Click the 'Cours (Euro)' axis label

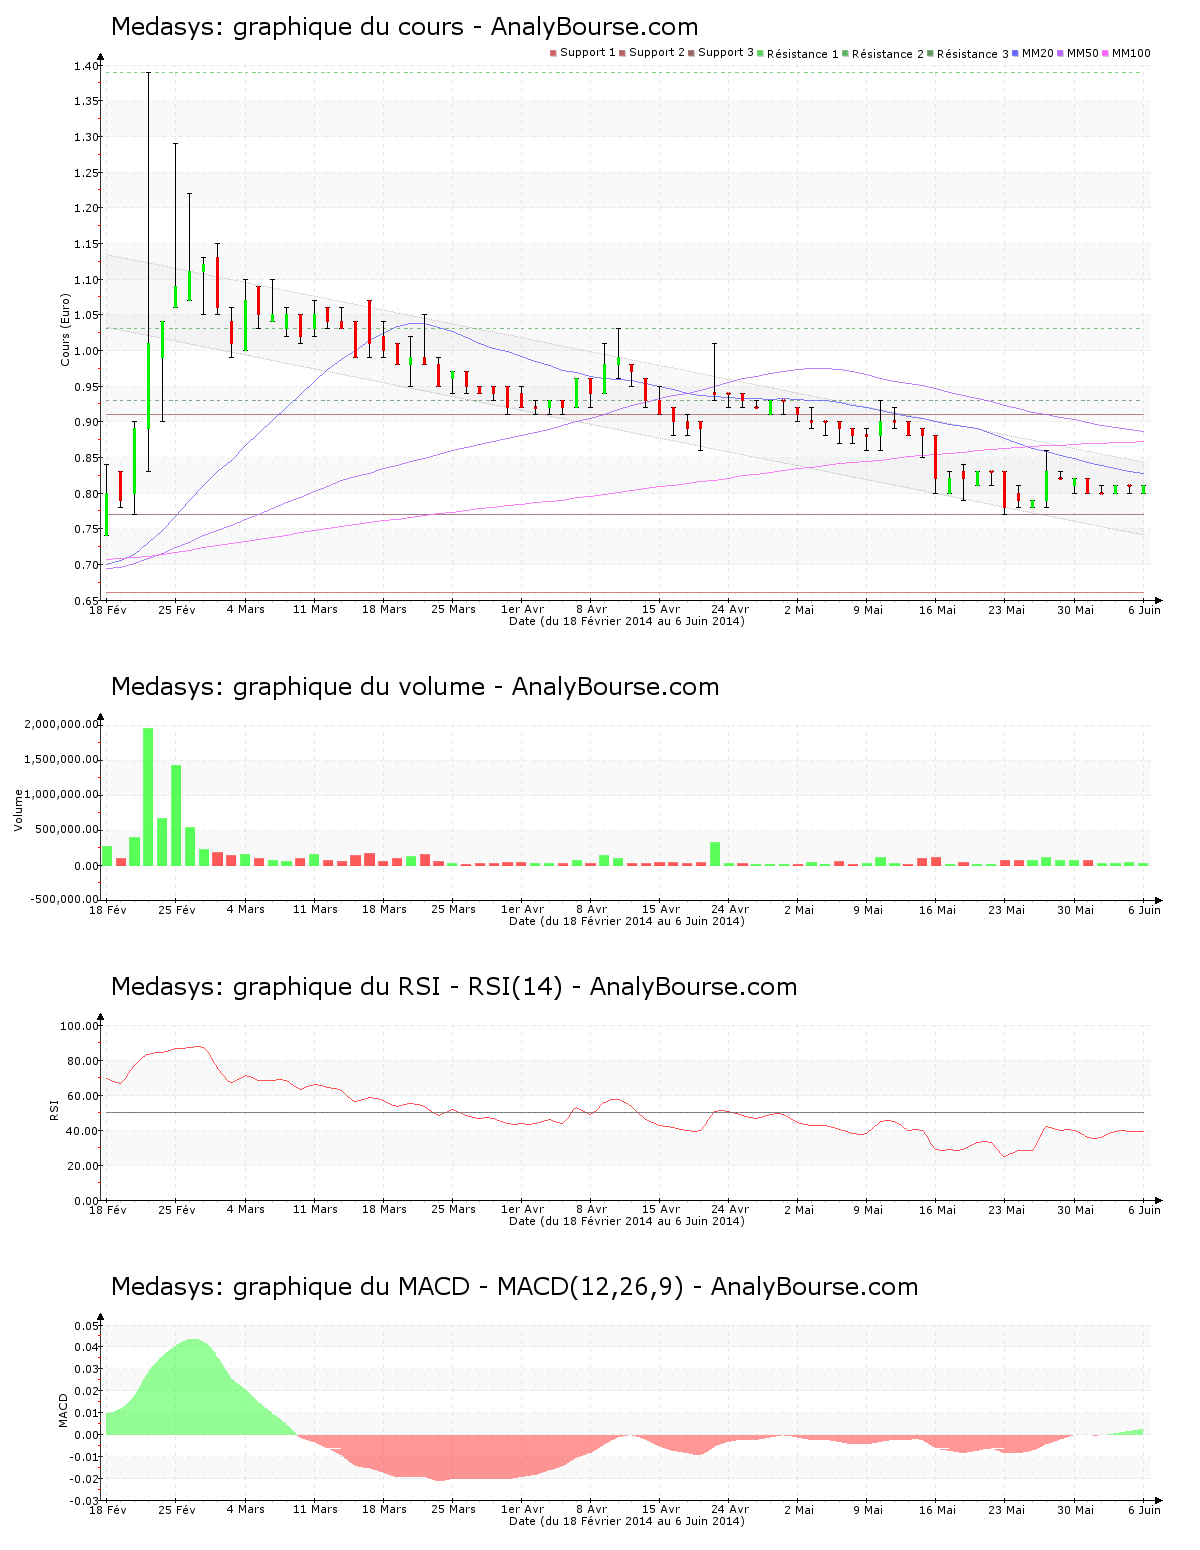point(66,329)
